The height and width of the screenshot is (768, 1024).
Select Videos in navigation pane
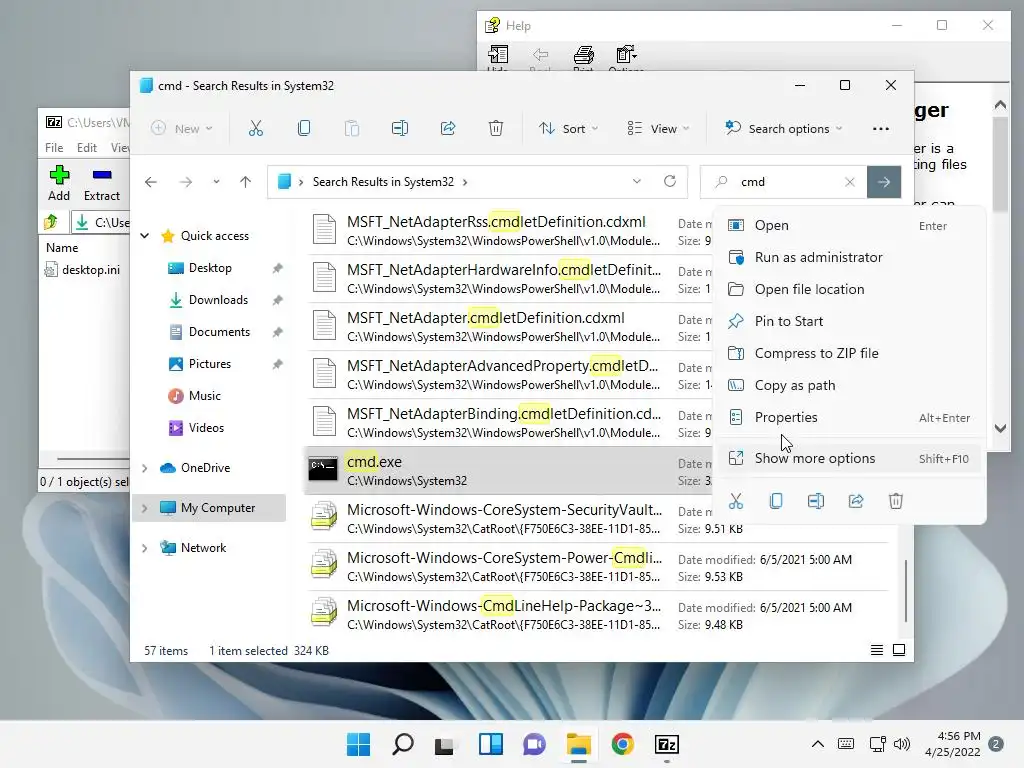206,428
